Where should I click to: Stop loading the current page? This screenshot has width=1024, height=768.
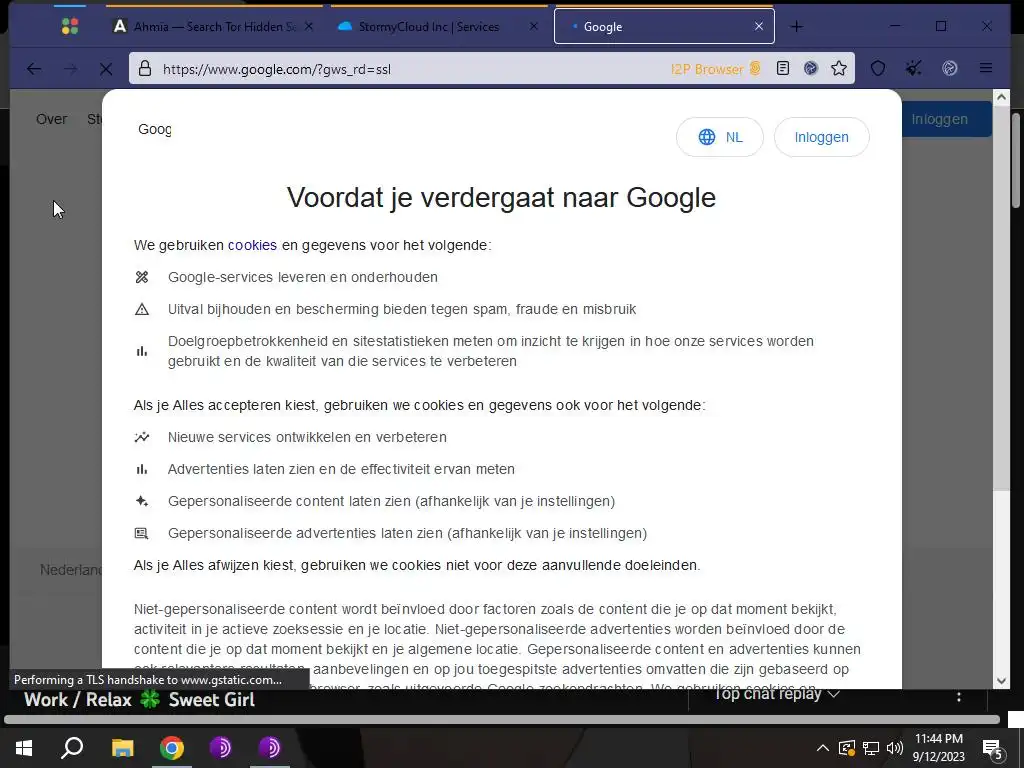(x=106, y=69)
